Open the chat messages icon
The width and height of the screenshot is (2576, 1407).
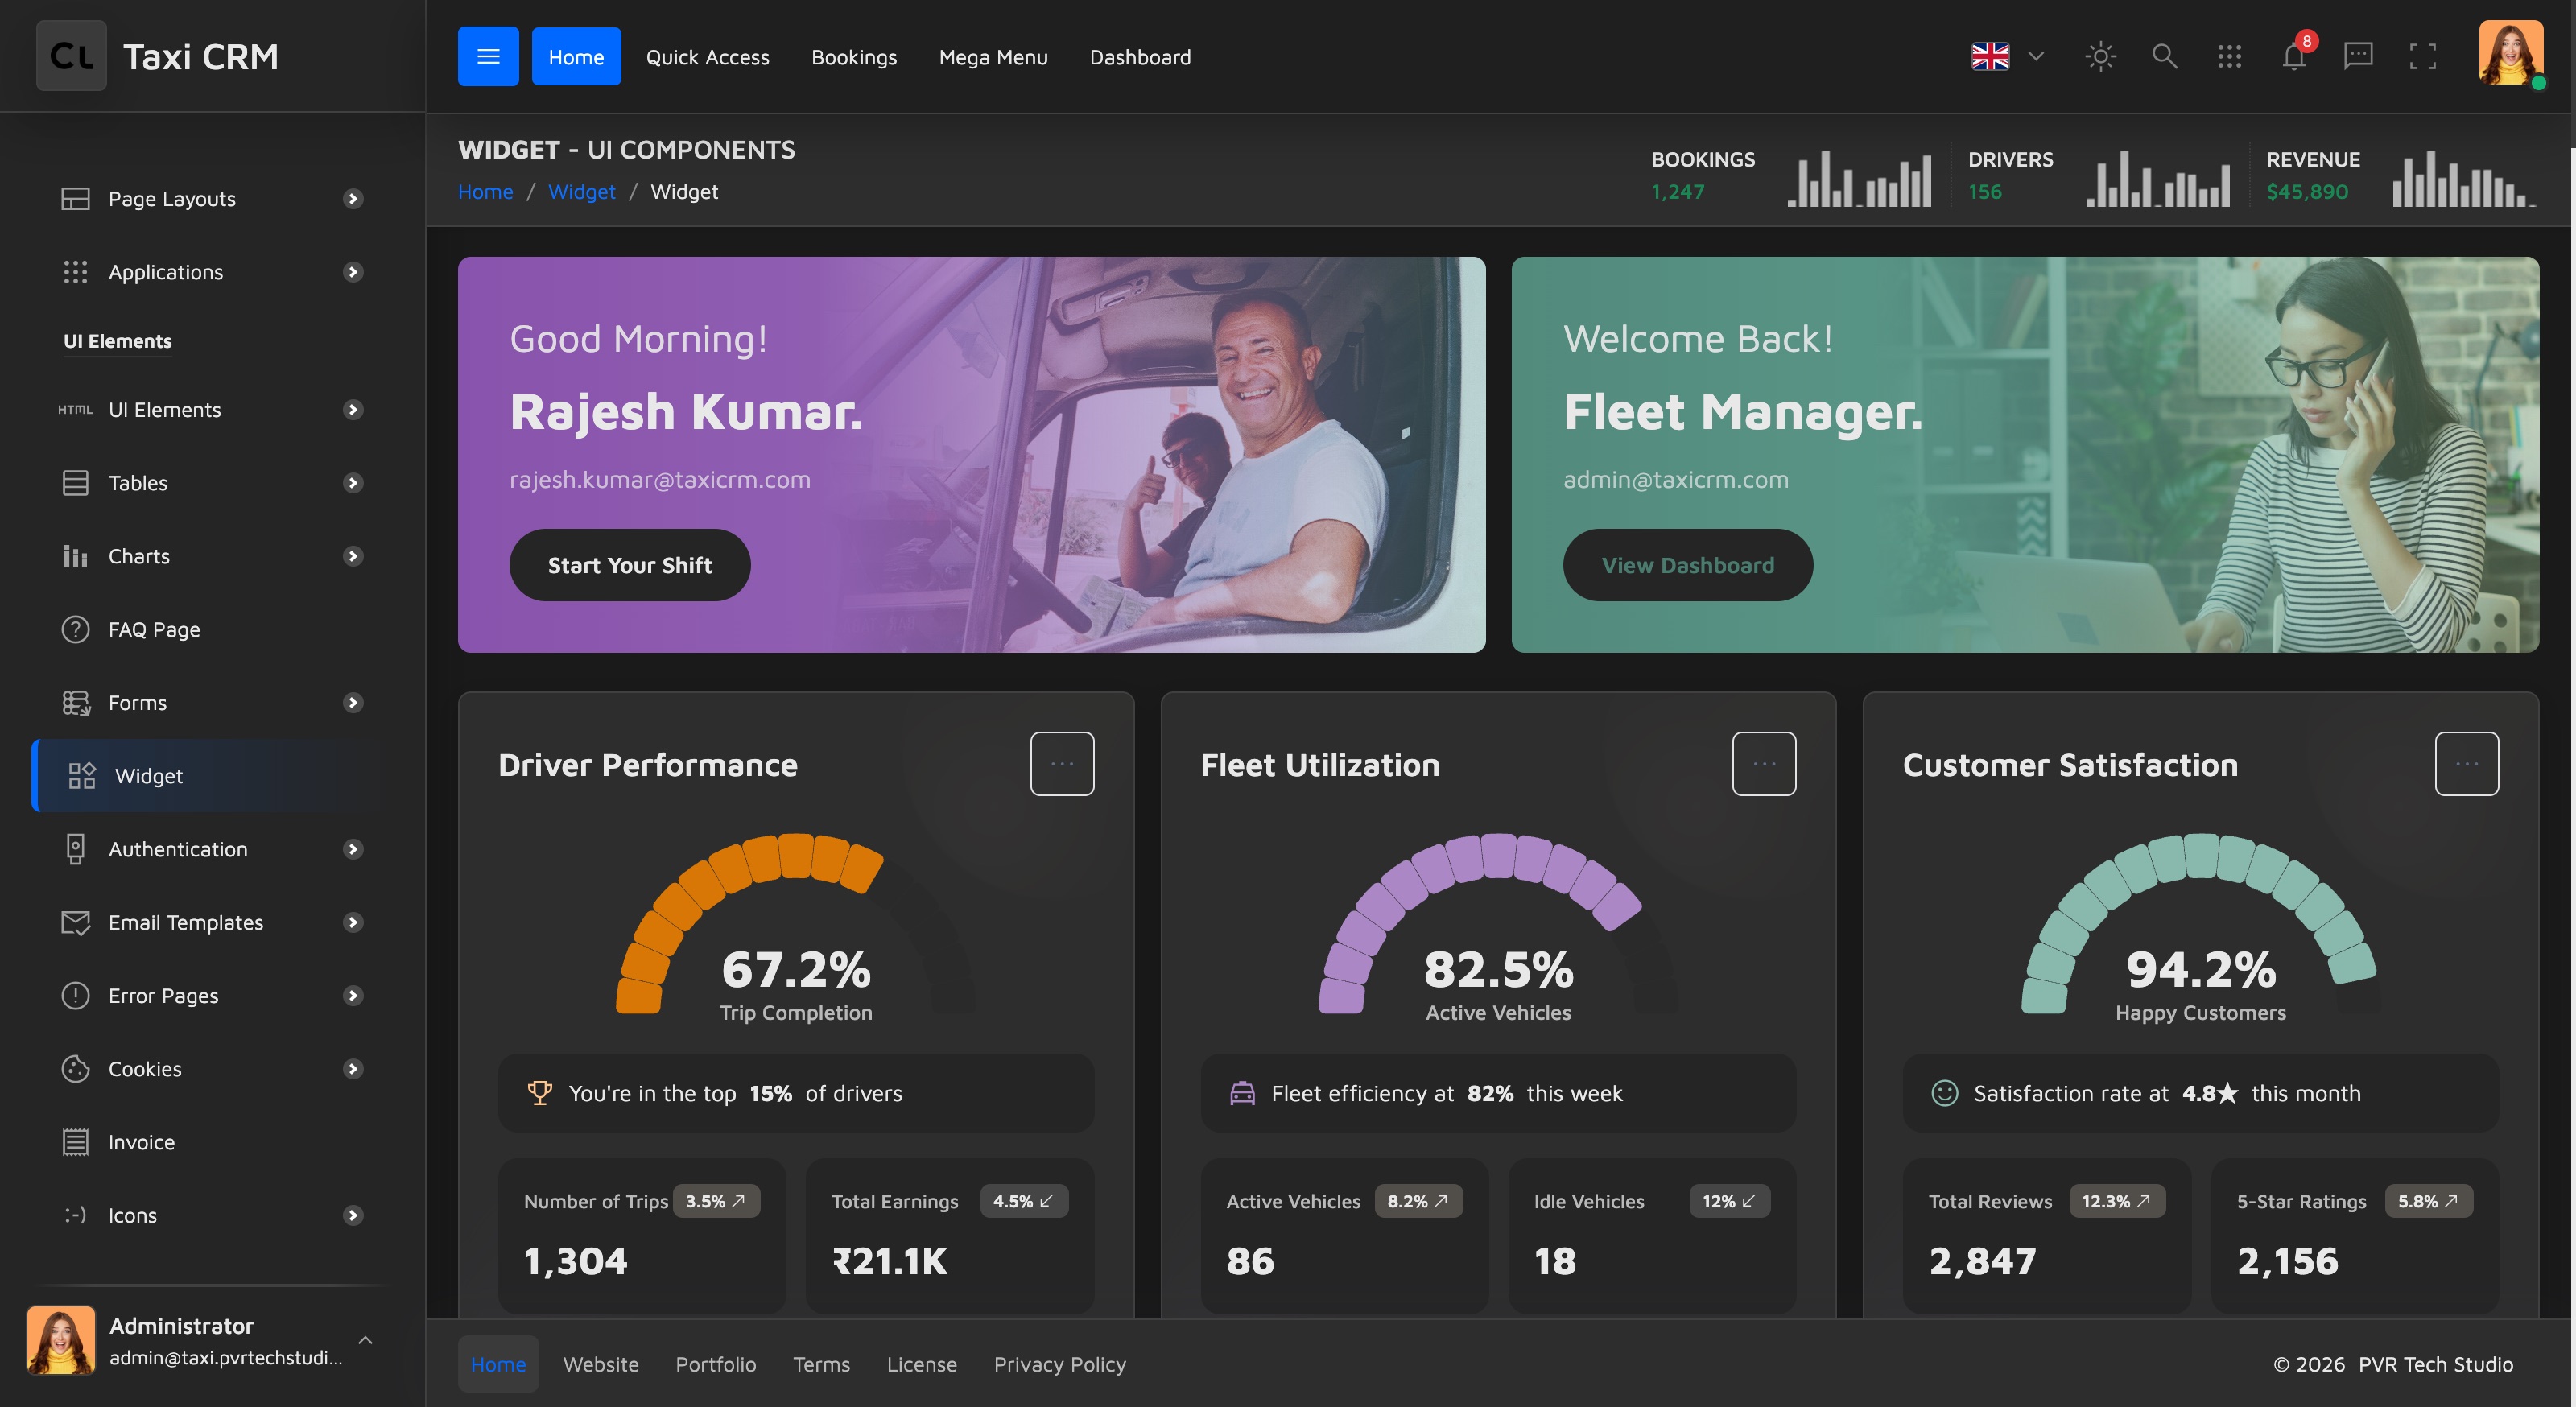(x=2358, y=56)
